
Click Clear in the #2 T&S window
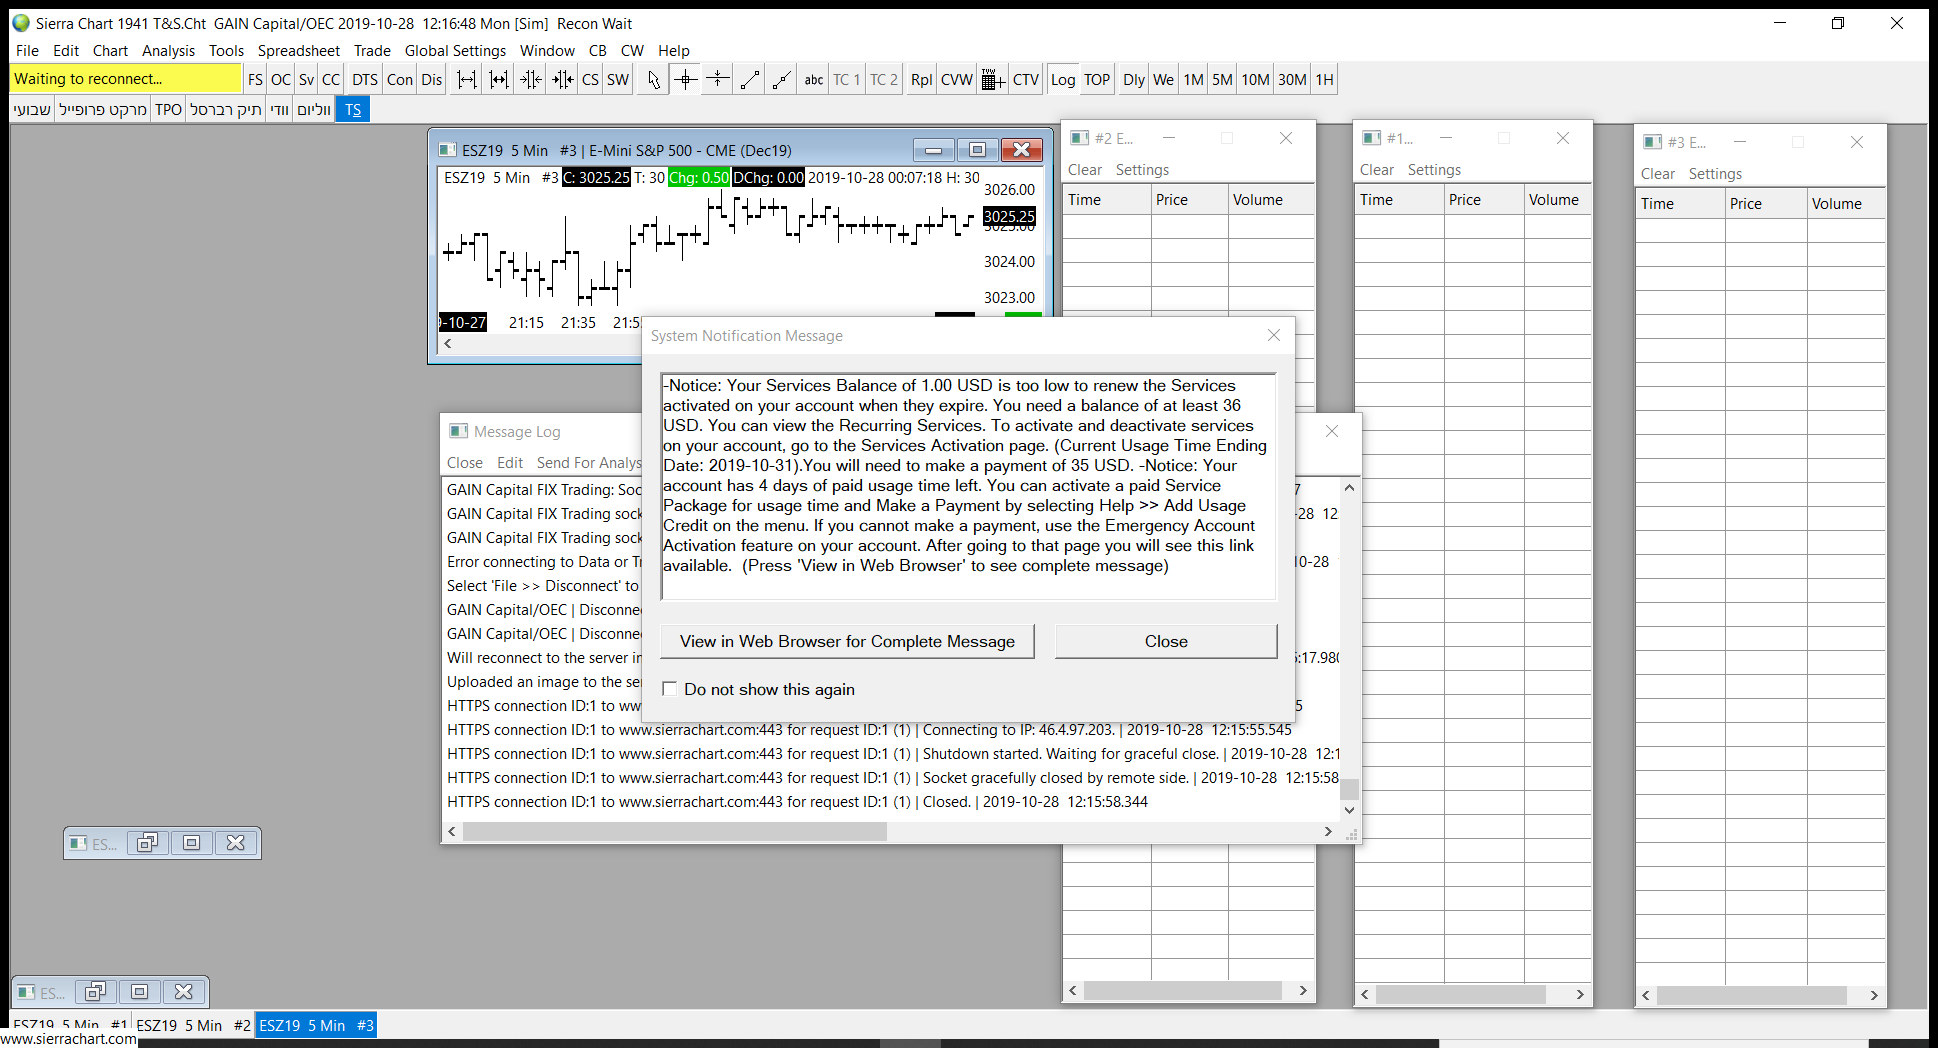click(x=1085, y=170)
